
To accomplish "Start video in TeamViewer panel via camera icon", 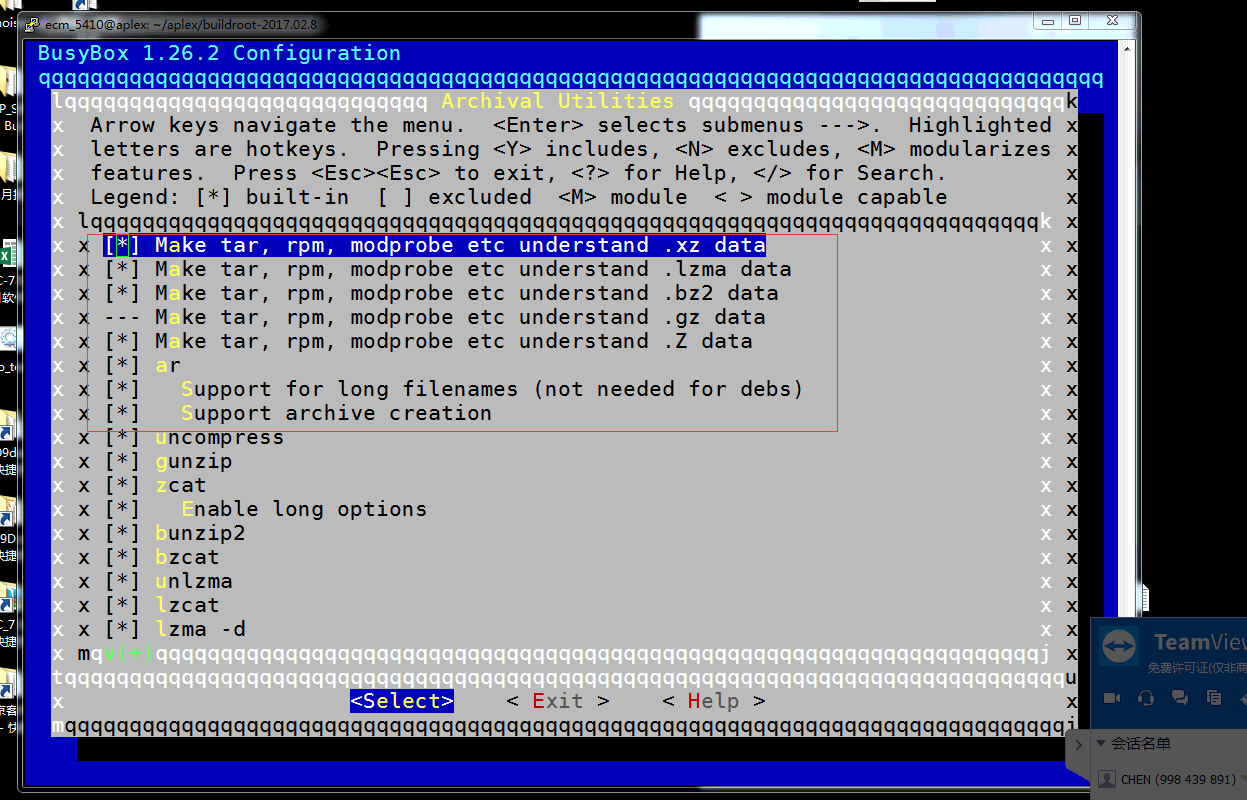I will [1111, 697].
